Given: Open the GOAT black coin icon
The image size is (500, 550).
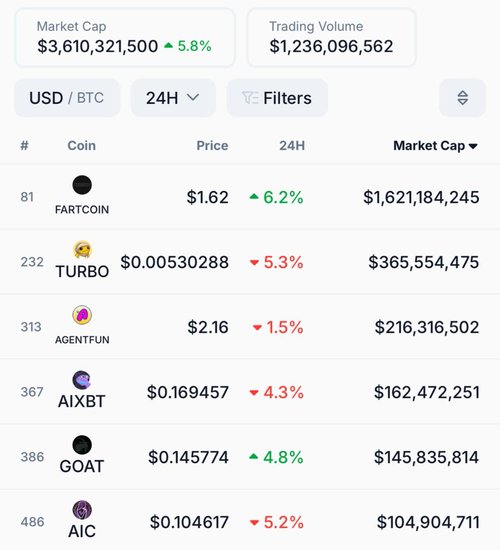Looking at the screenshot, I should click(82, 445).
